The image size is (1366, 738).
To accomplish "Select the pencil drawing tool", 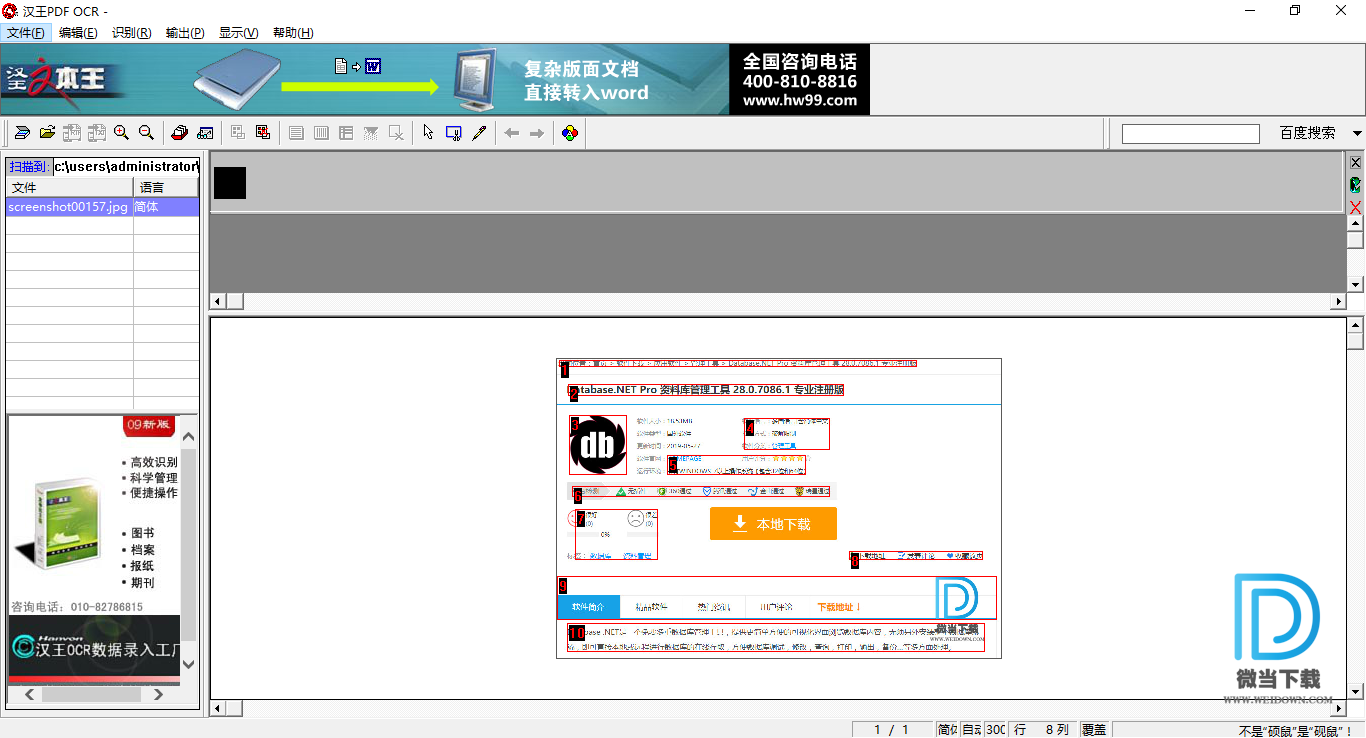I will tap(479, 132).
